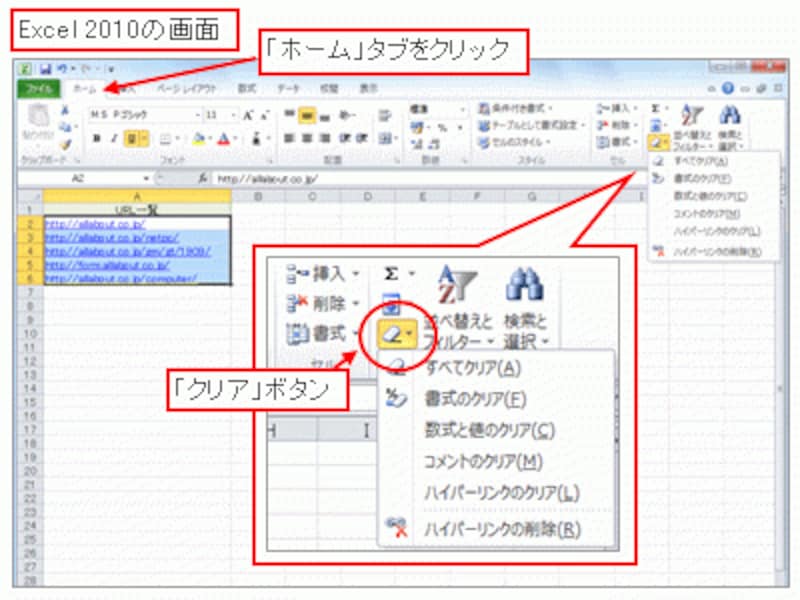The image size is (800, 600).
Task: Open the テーブルとして書式設定 dropdown
Action: (x=531, y=126)
